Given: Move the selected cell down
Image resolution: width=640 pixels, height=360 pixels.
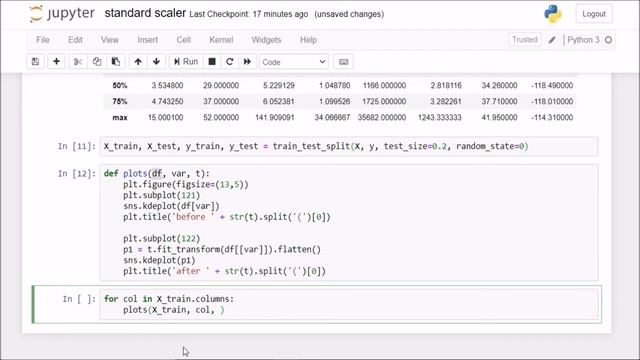Looking at the screenshot, I should 156,62.
